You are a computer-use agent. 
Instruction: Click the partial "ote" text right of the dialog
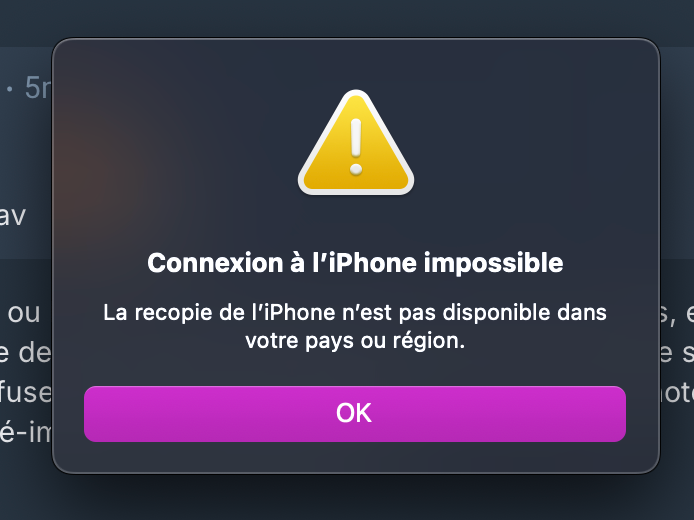[x=677, y=393]
